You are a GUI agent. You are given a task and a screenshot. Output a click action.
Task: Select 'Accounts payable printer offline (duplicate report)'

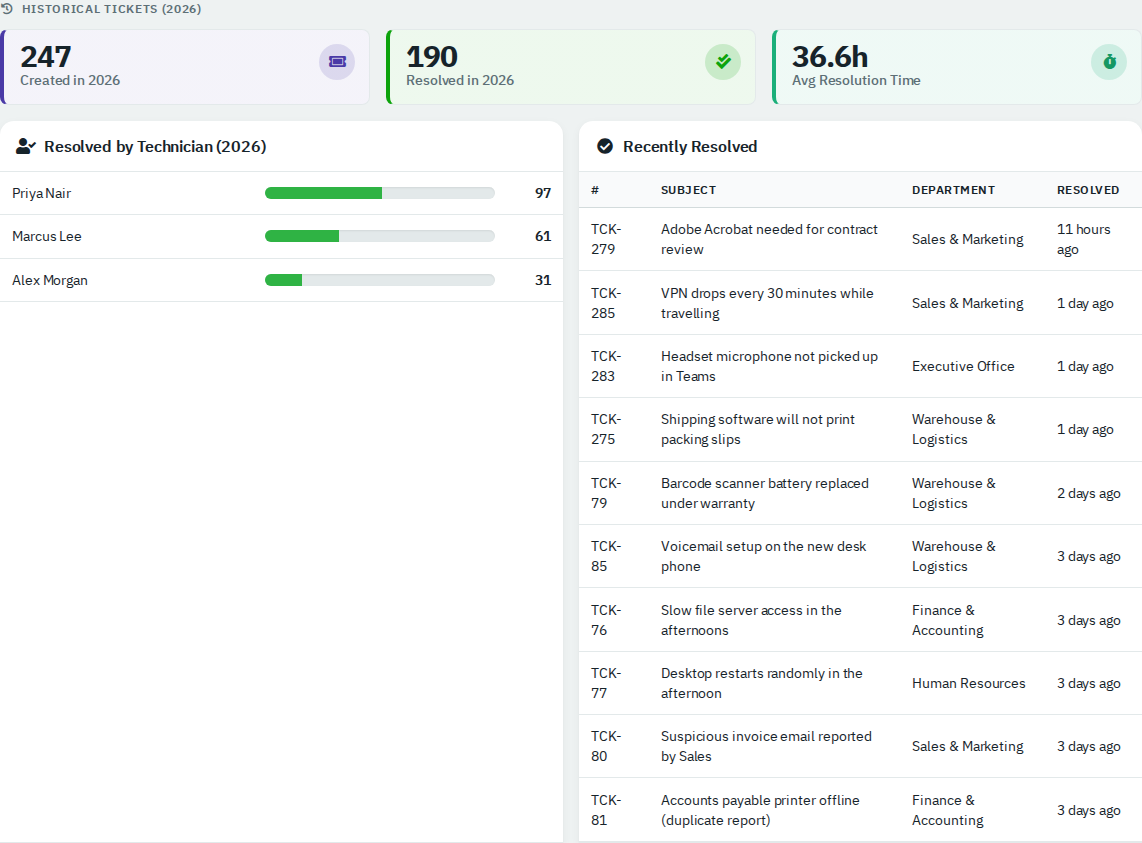[760, 810]
